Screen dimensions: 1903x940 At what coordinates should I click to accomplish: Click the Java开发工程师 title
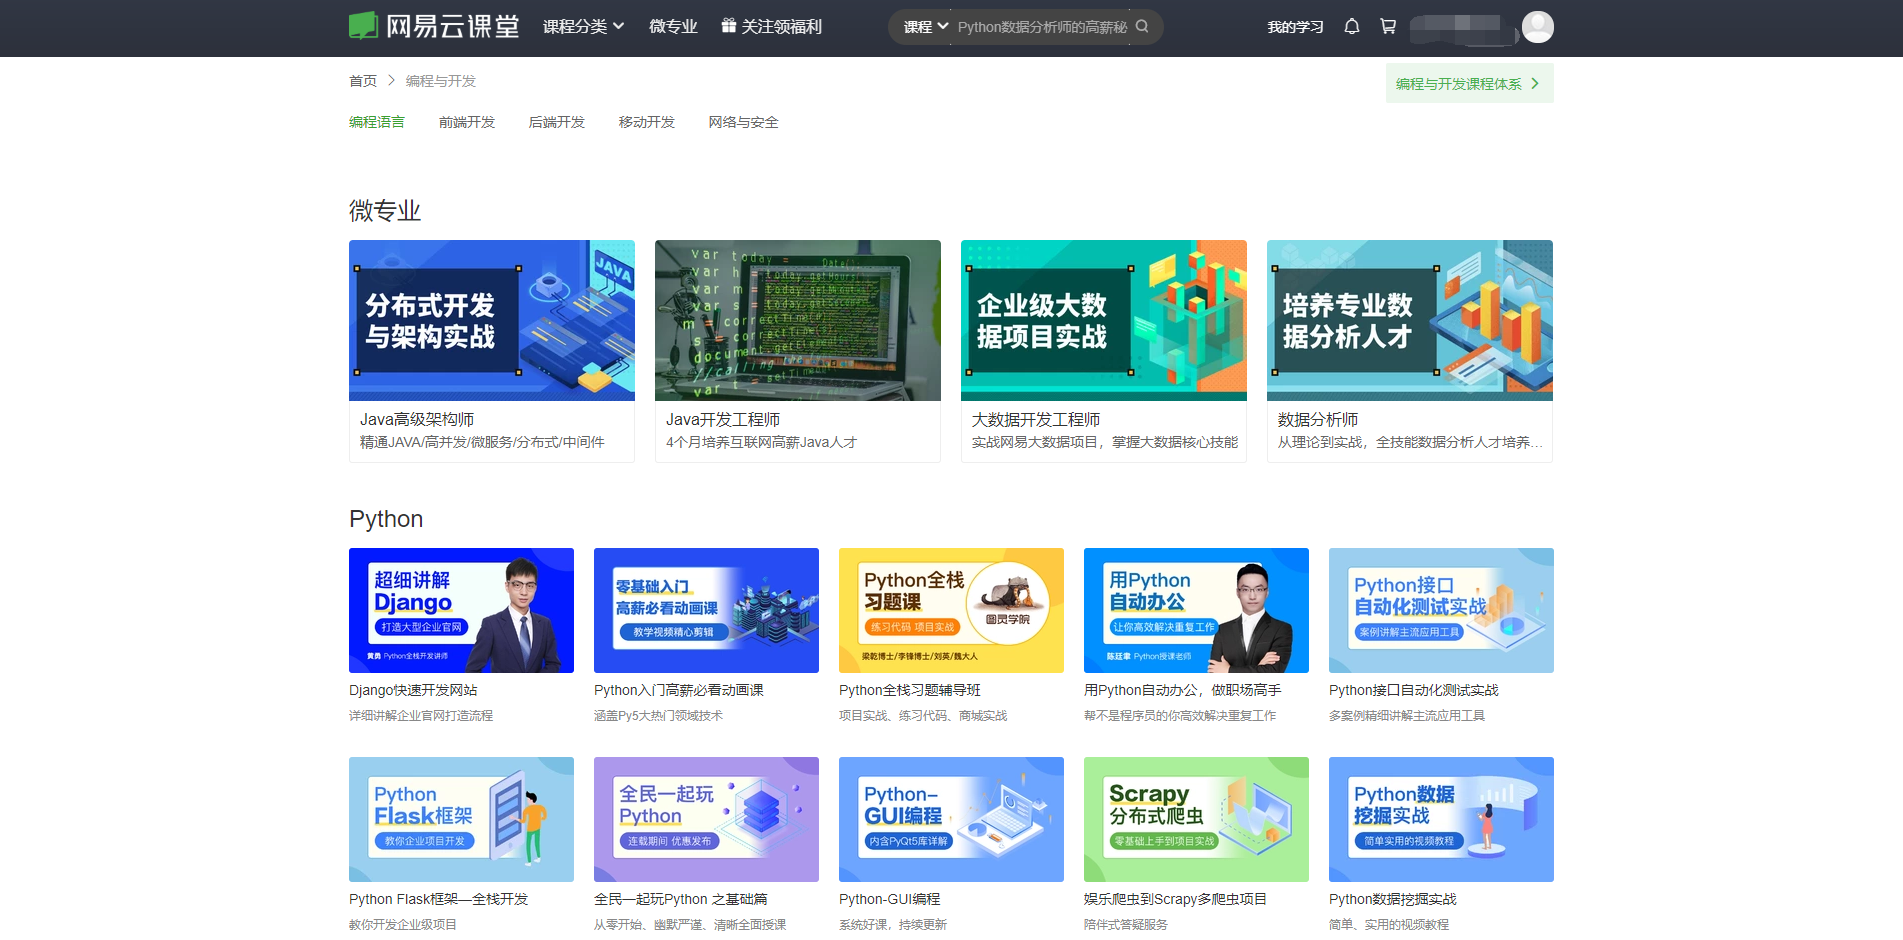[x=723, y=420]
